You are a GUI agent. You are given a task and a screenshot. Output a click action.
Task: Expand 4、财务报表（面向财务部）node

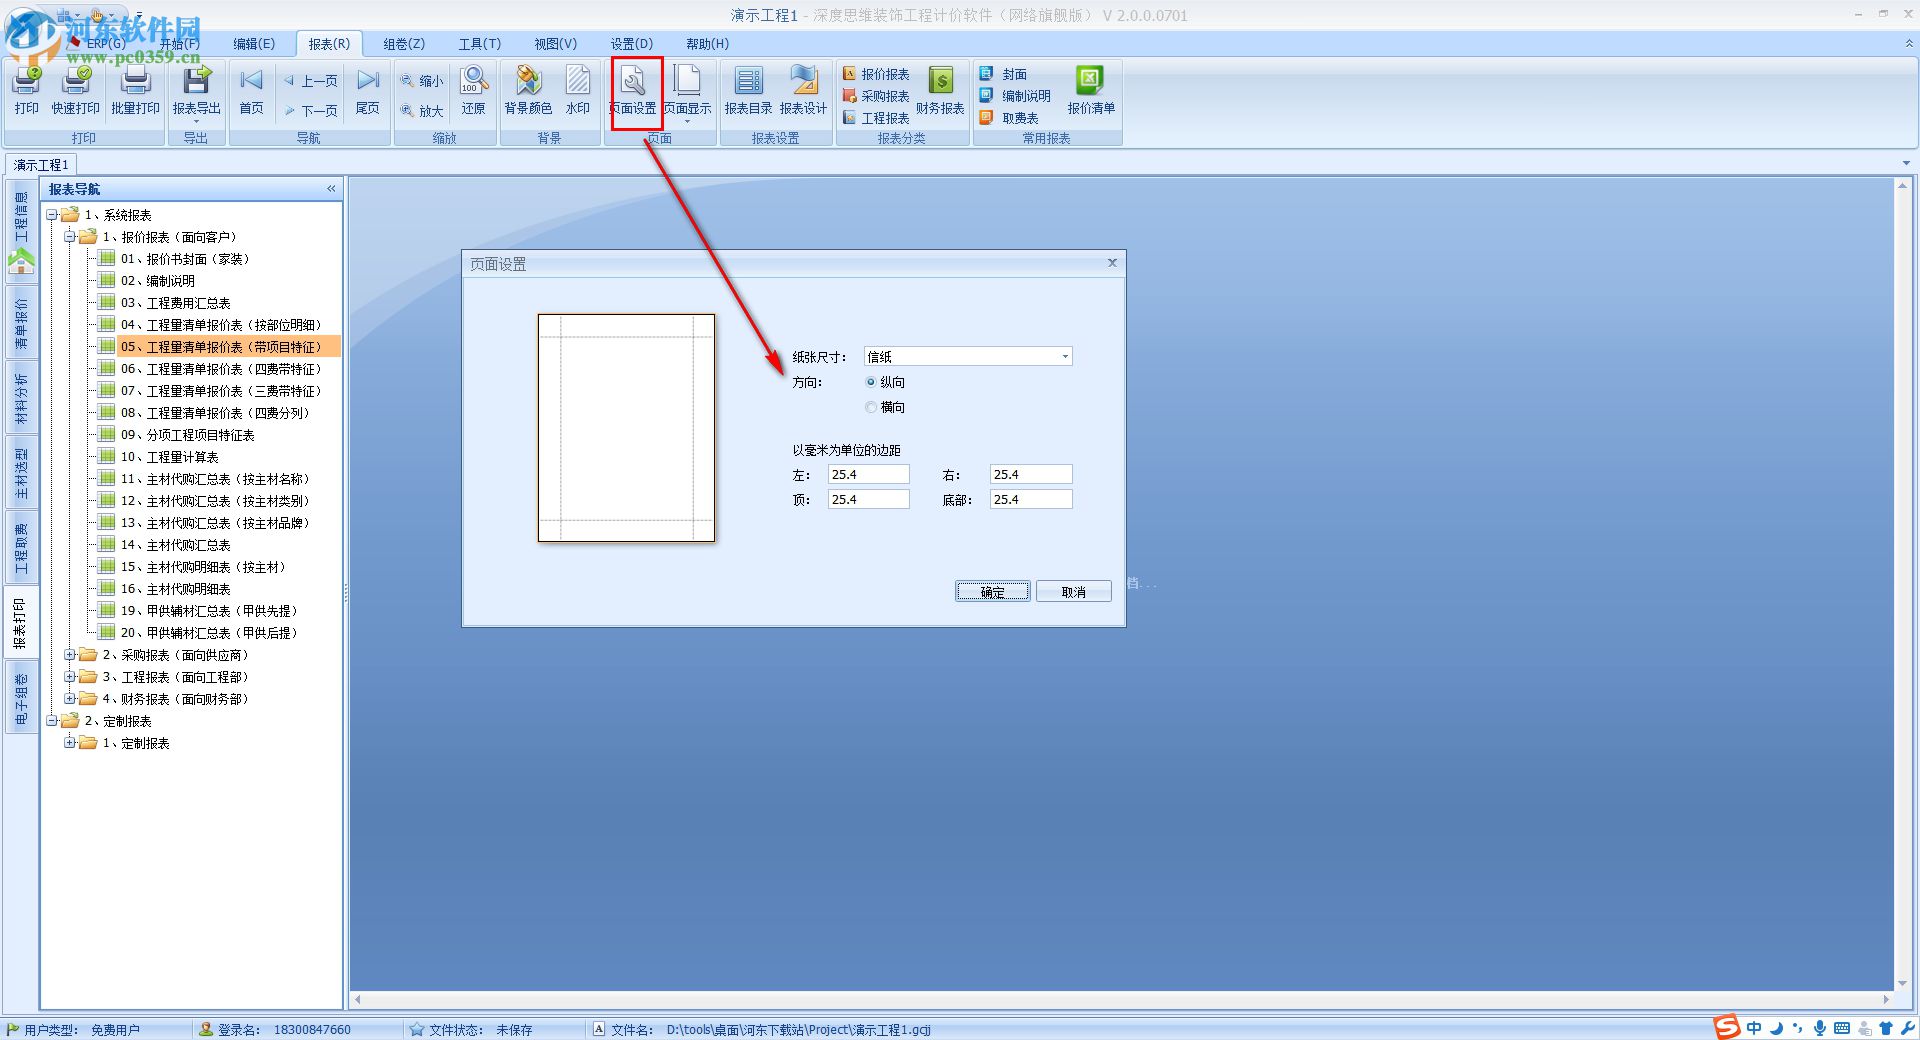click(70, 699)
